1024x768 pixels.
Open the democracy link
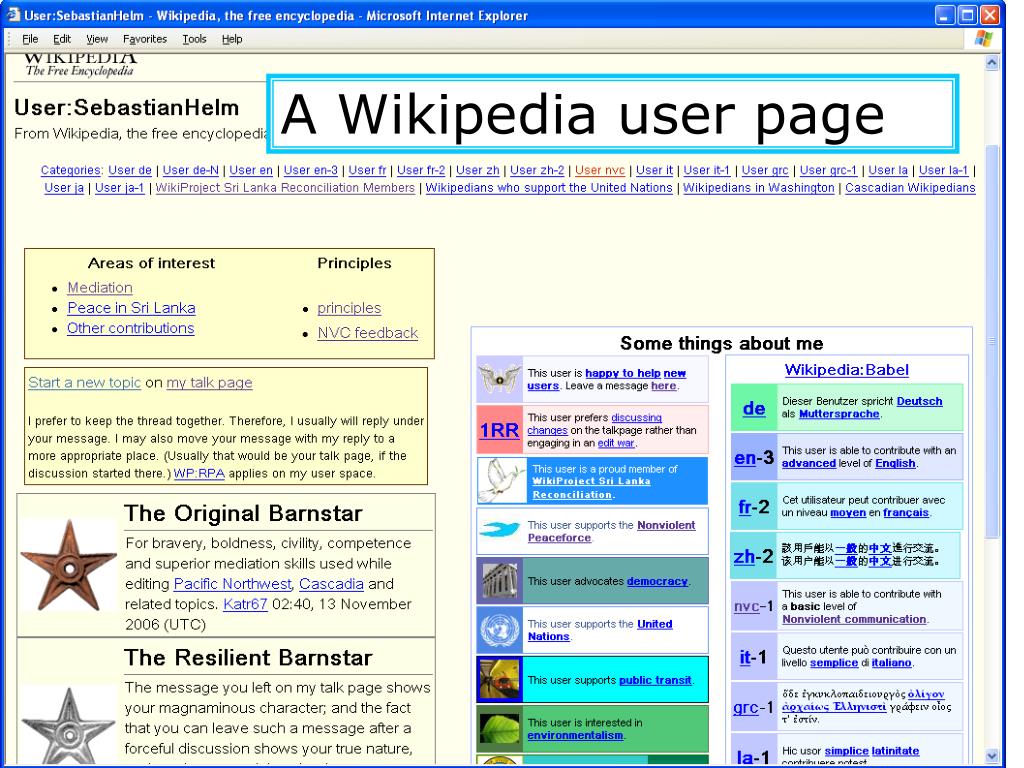pos(657,581)
